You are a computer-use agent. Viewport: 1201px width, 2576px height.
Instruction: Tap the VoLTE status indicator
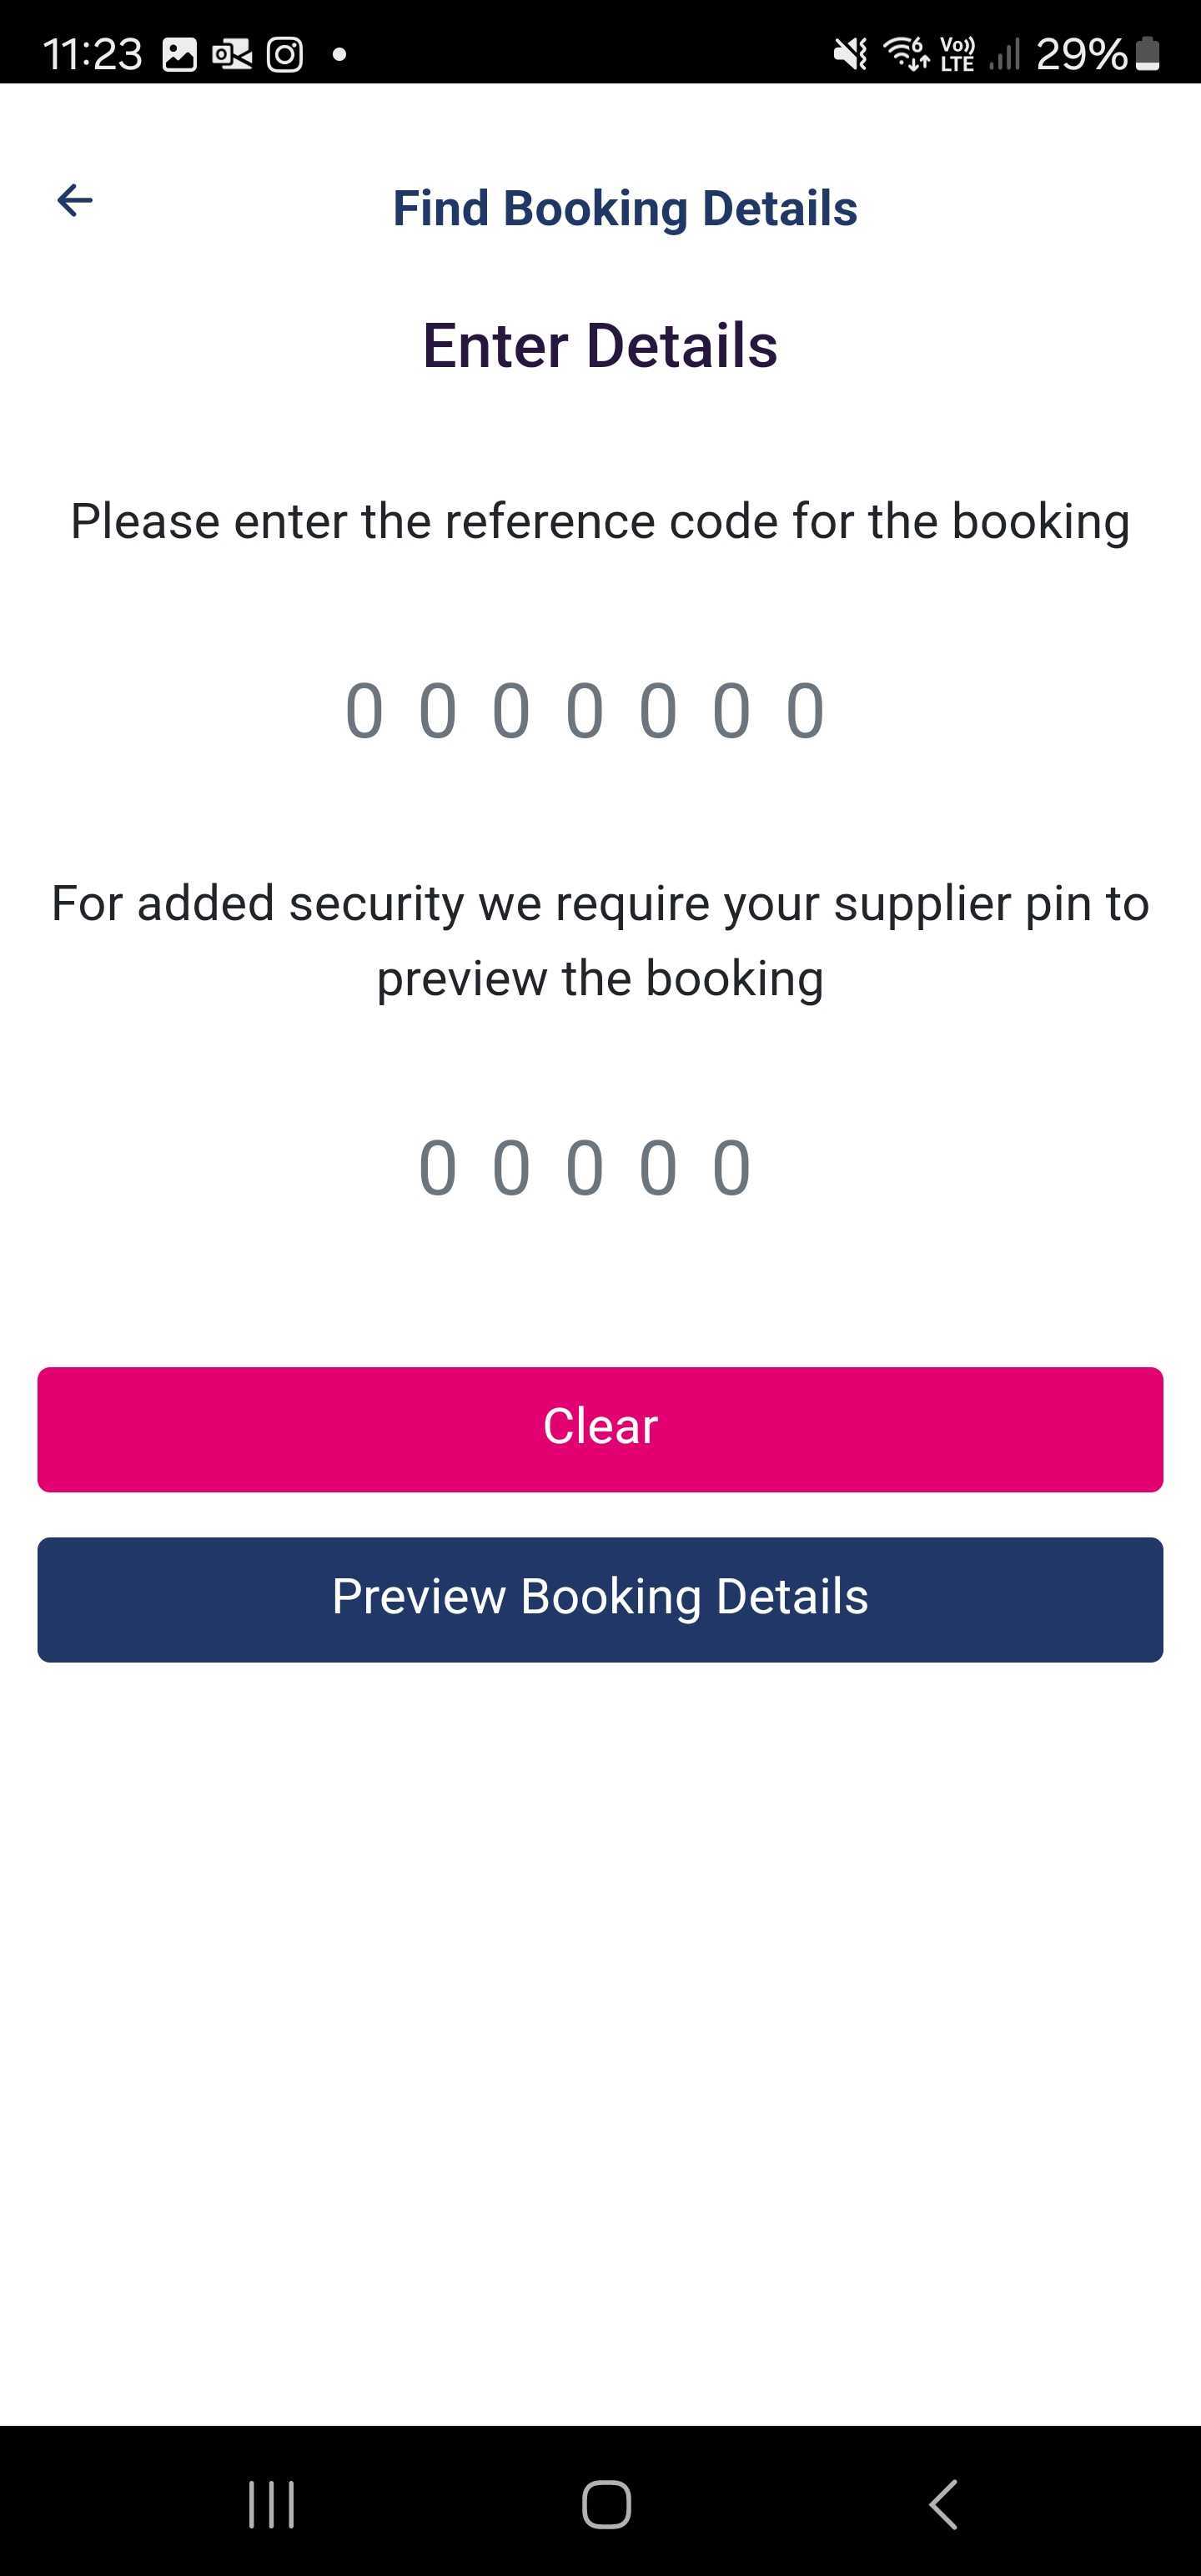[x=958, y=54]
